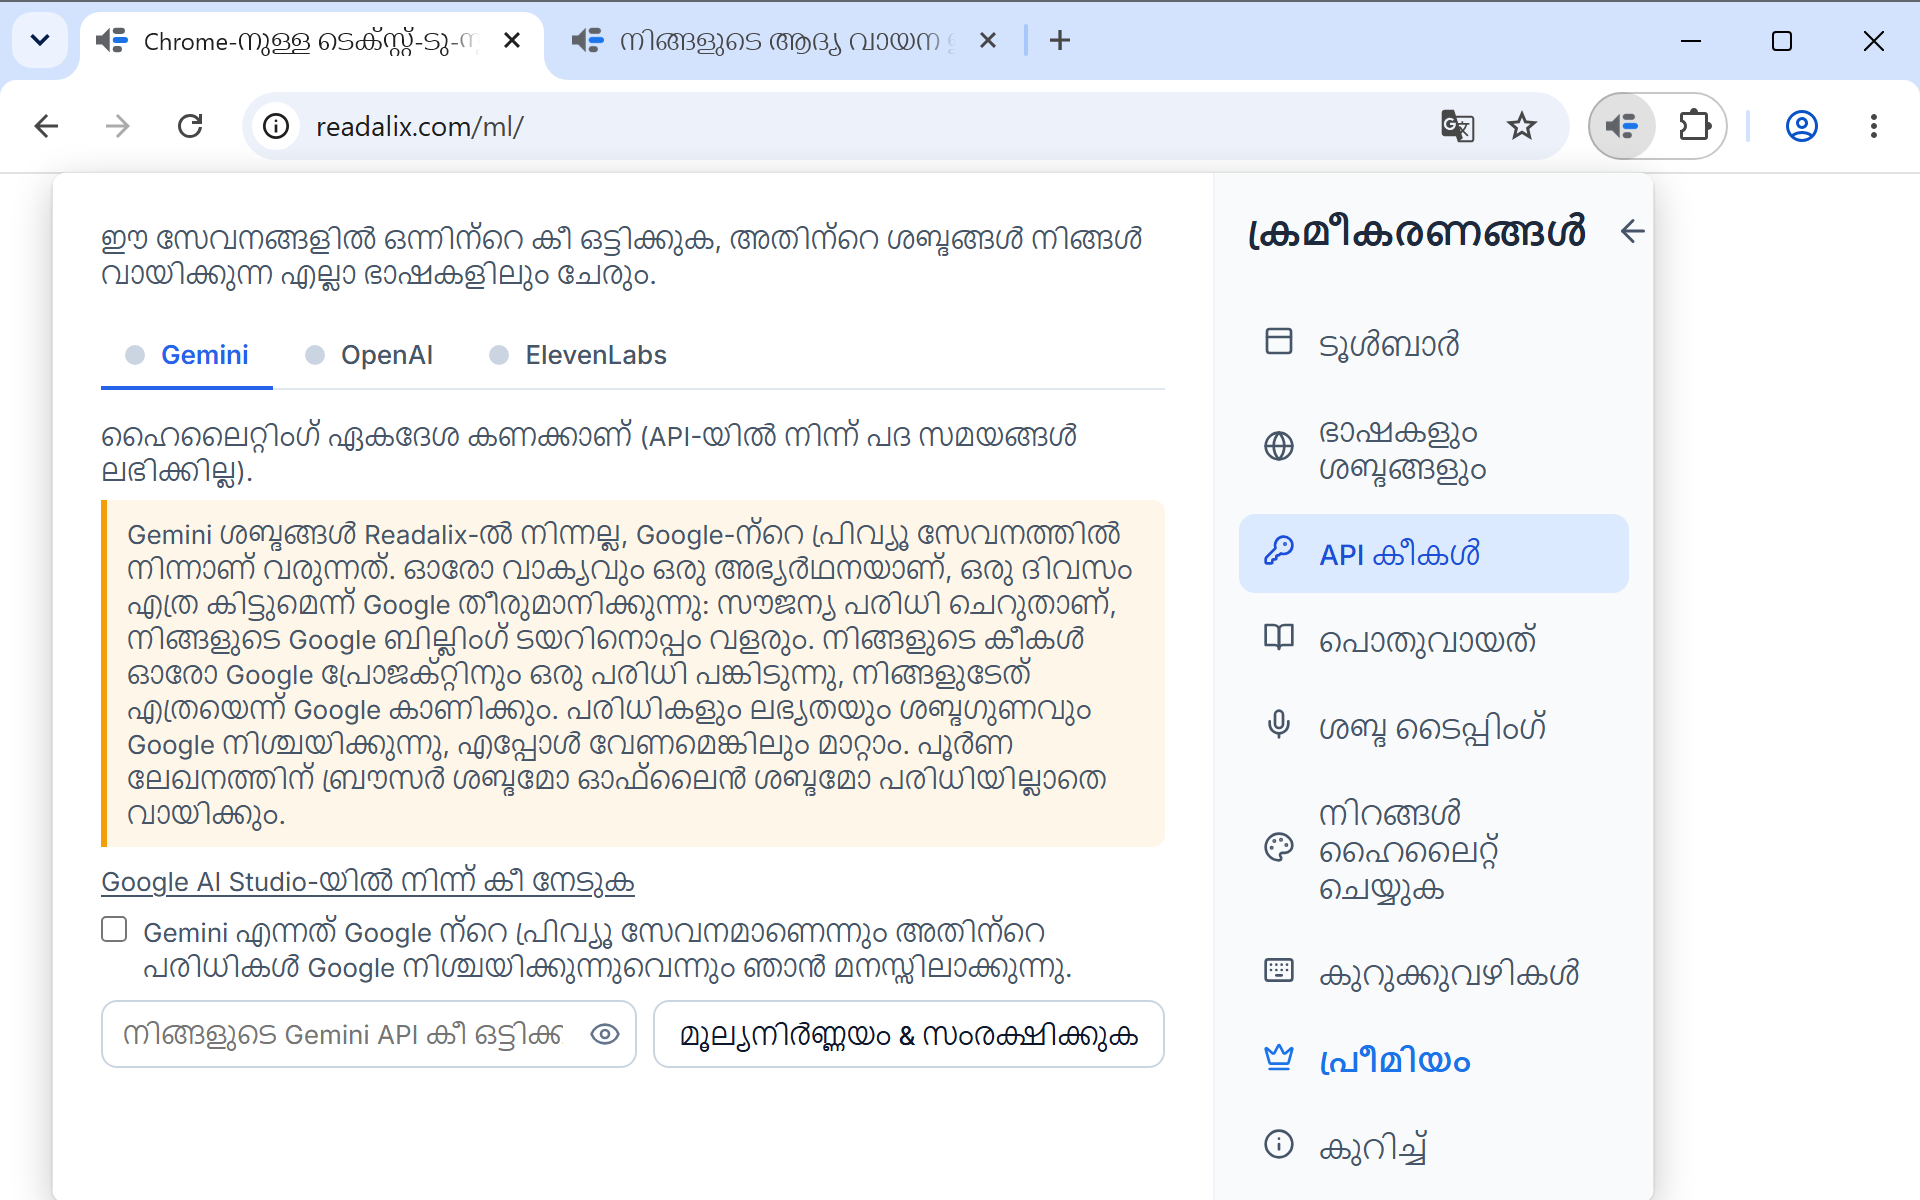Close the നിങ്ങളുടെ ആദ്യ വായന tab
1920x1200 pixels.
[988, 40]
